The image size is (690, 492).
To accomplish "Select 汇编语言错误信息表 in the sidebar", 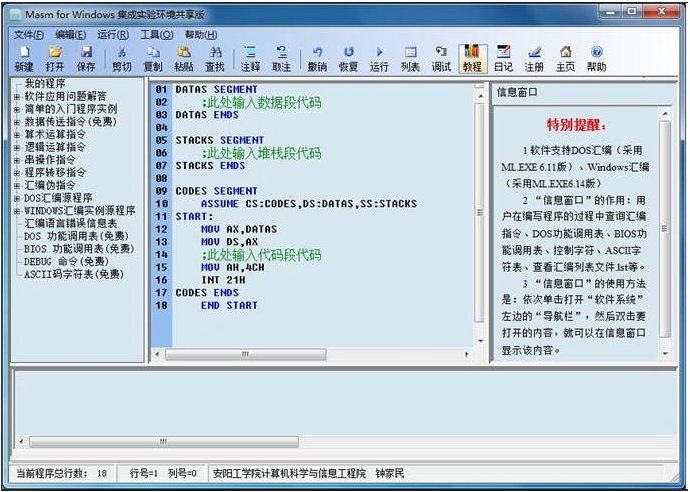I will (x=71, y=224).
